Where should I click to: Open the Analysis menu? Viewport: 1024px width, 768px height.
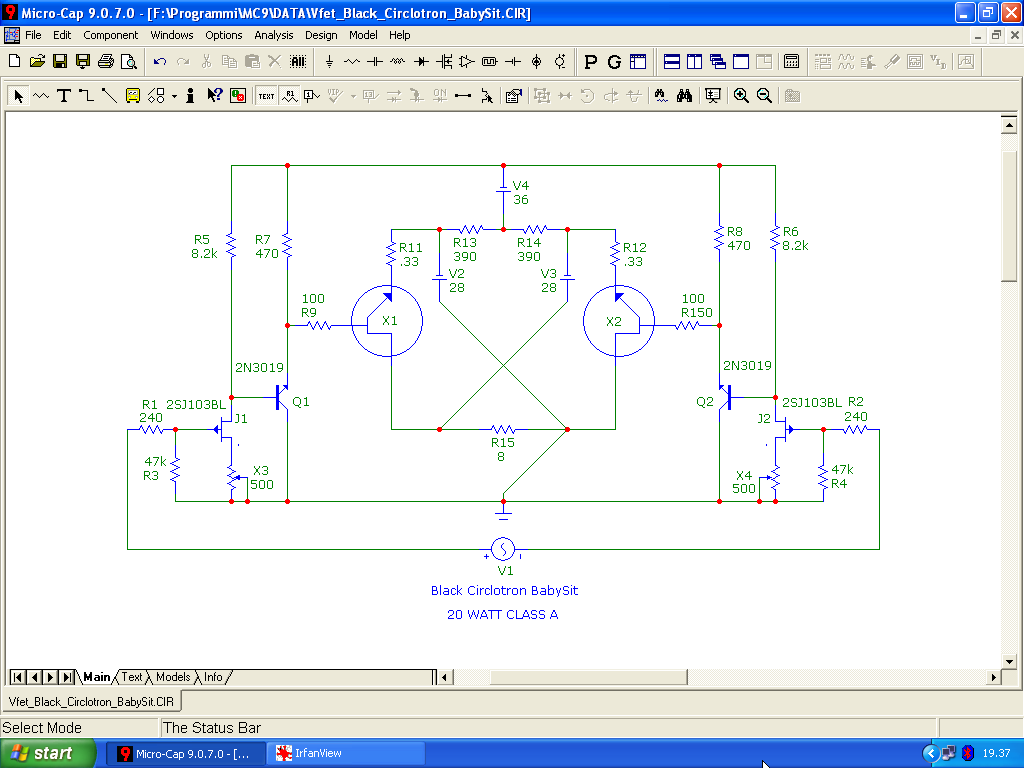click(274, 35)
